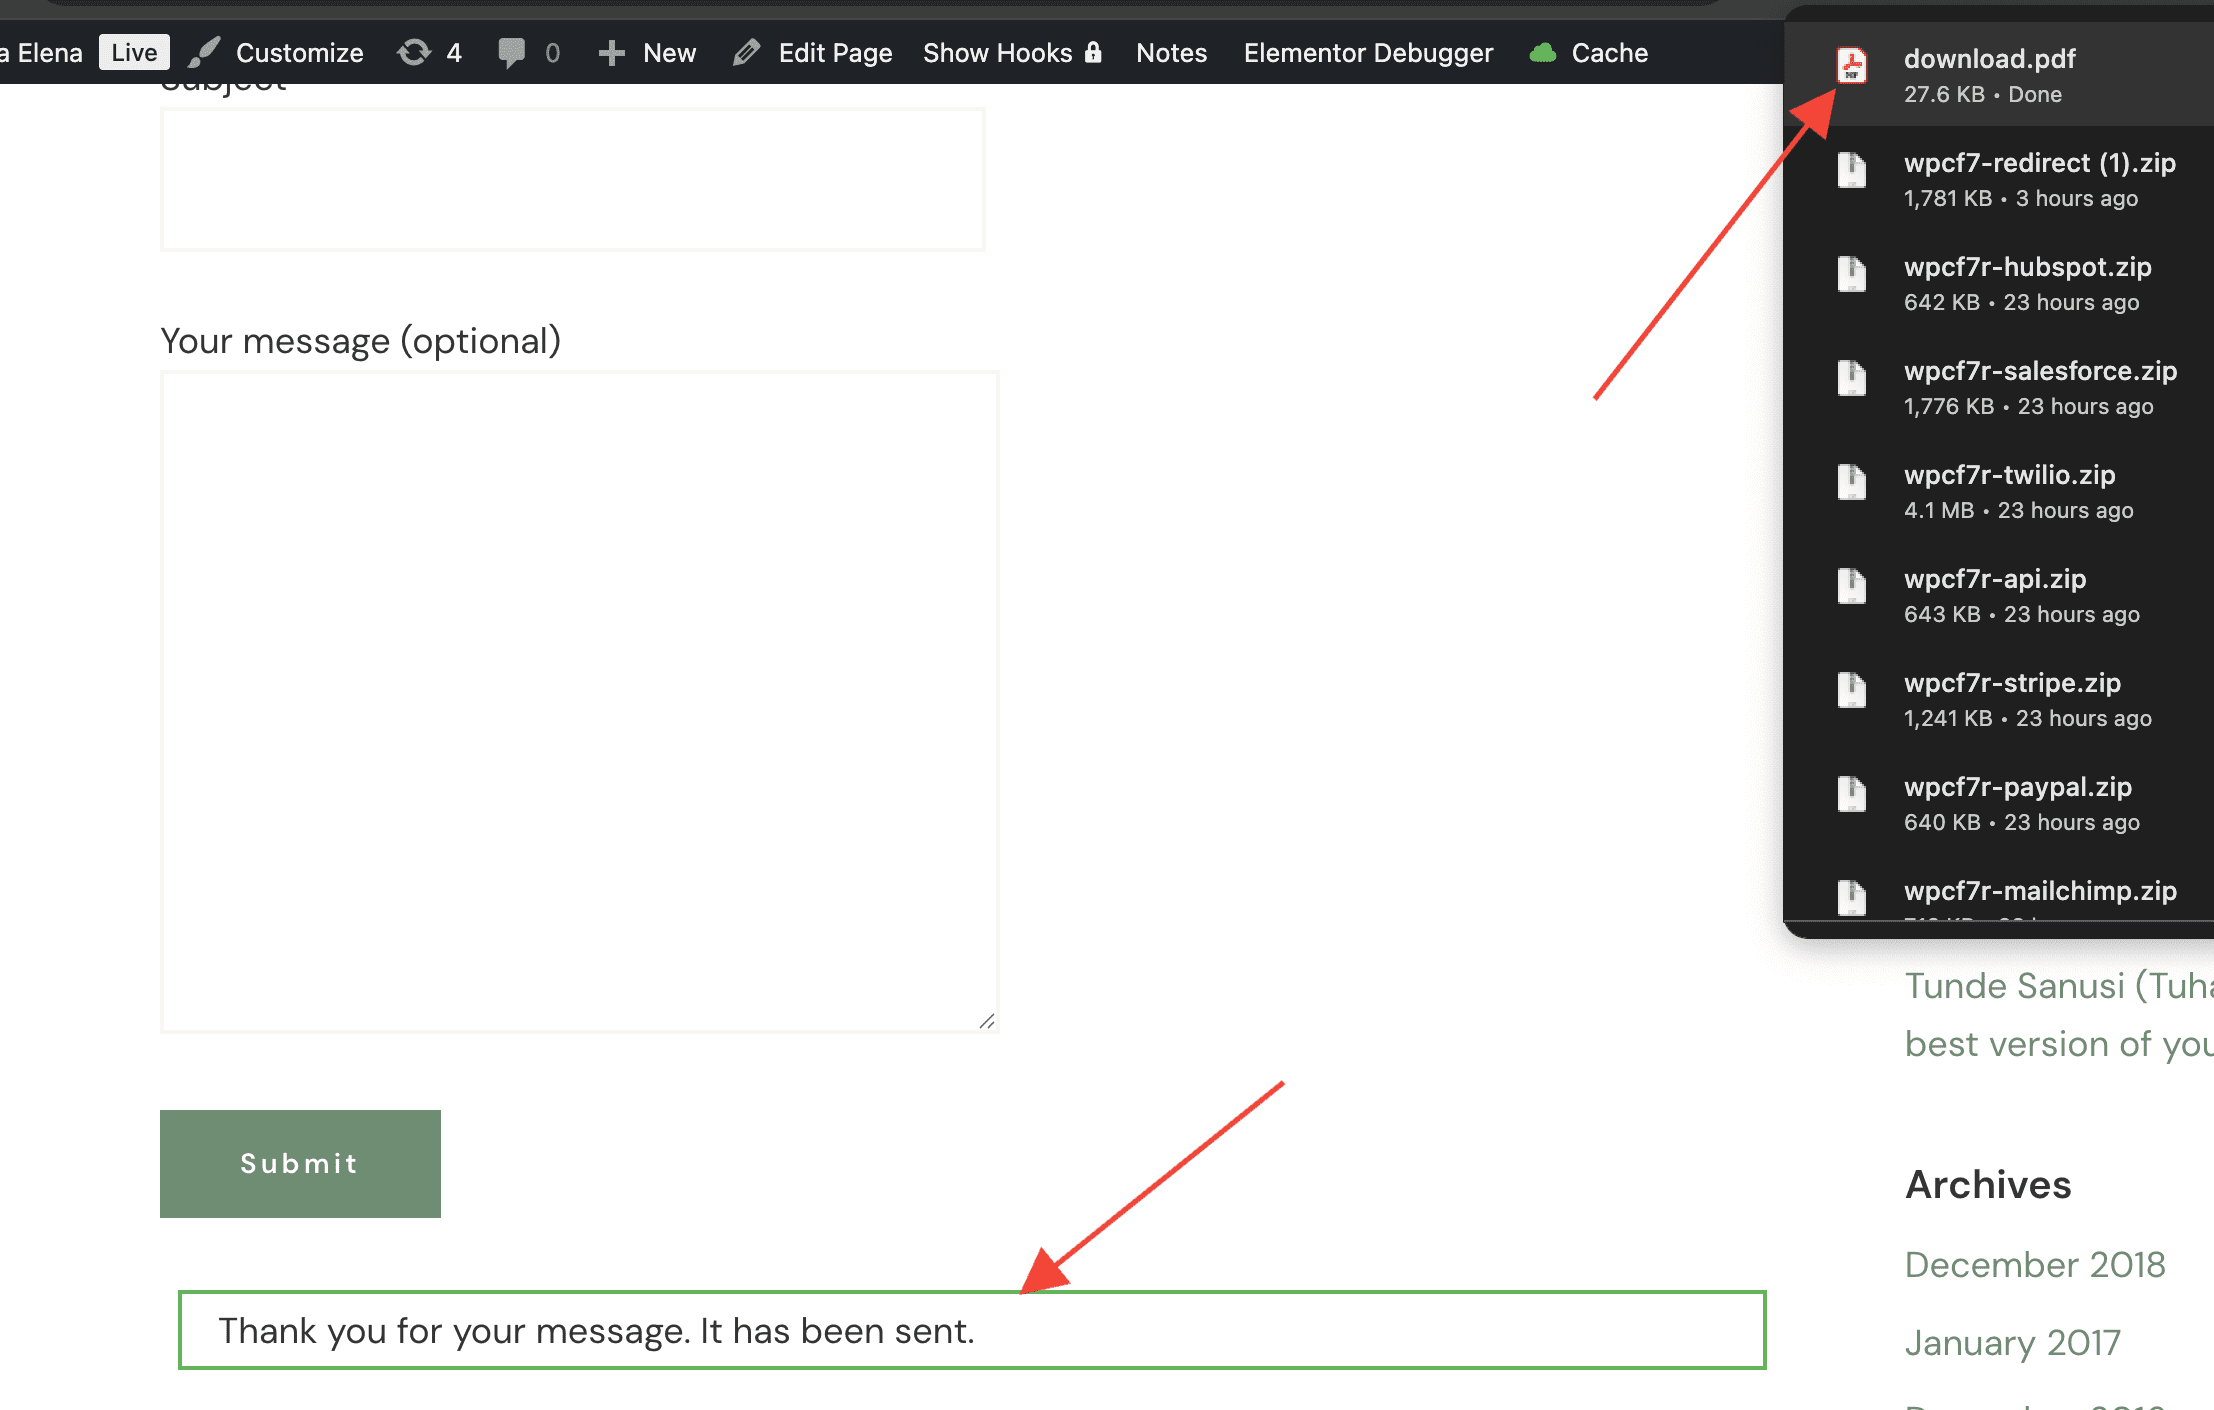This screenshot has width=2214, height=1410.
Task: Click the wpcf7r-hubspot.zip file icon
Action: click(x=1851, y=274)
